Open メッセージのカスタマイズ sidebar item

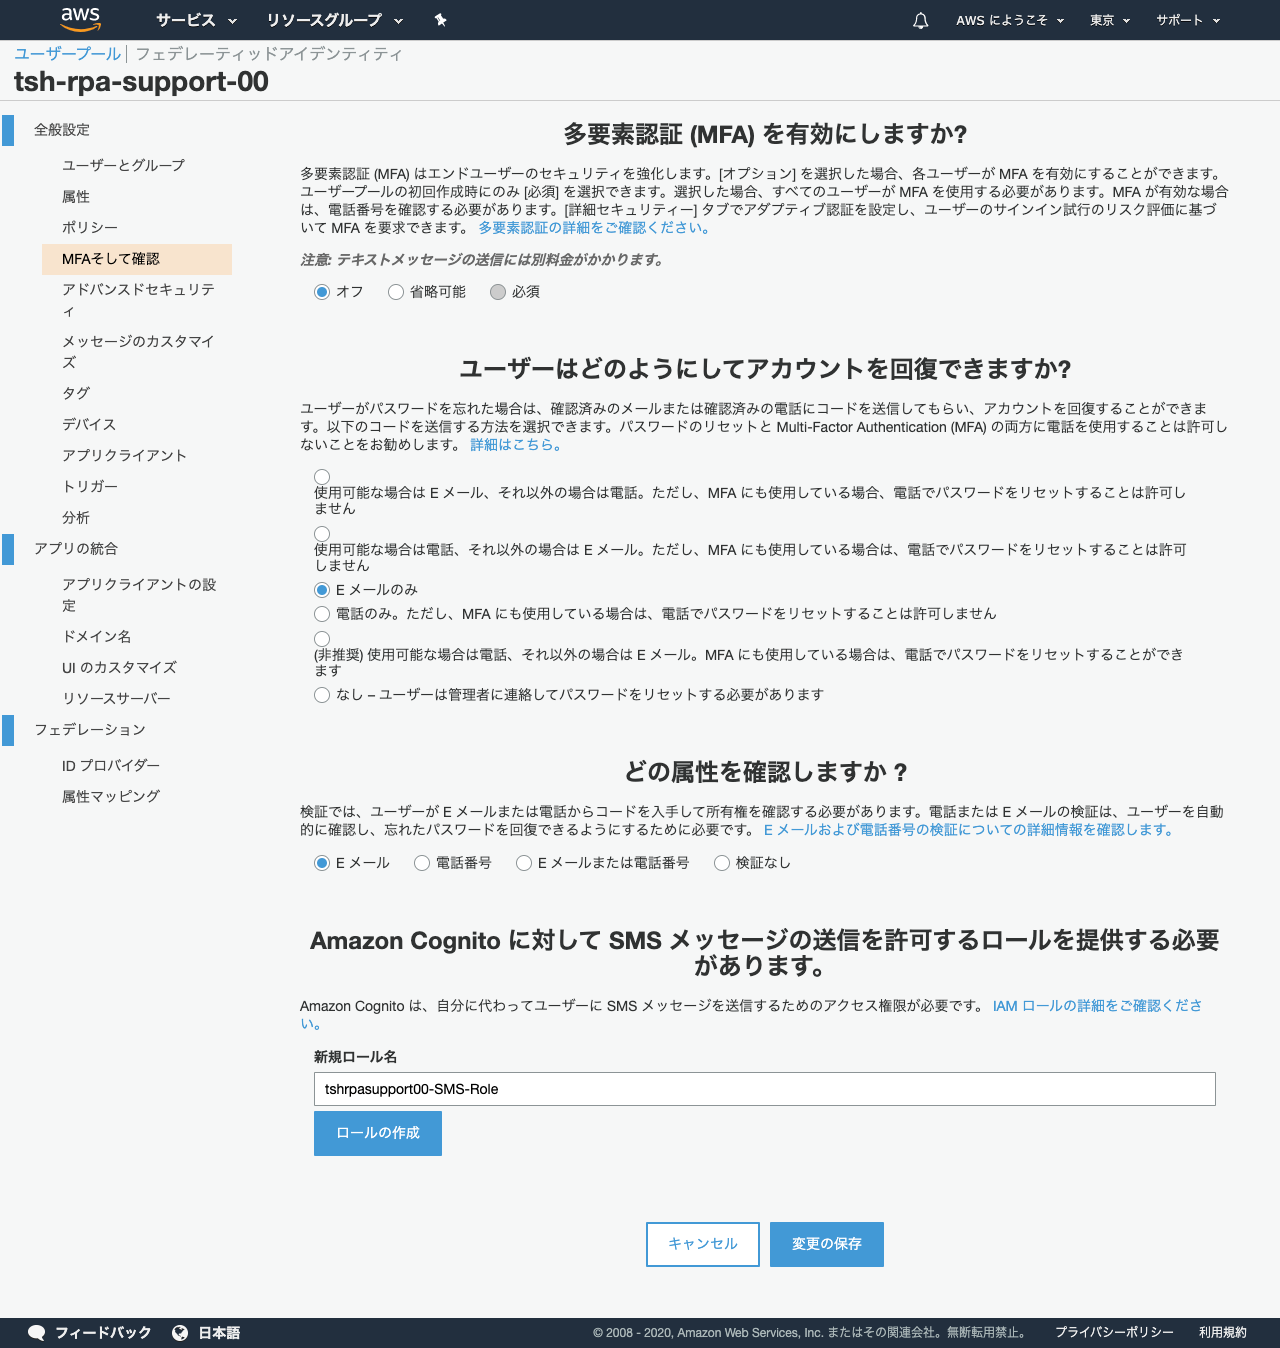[138, 352]
